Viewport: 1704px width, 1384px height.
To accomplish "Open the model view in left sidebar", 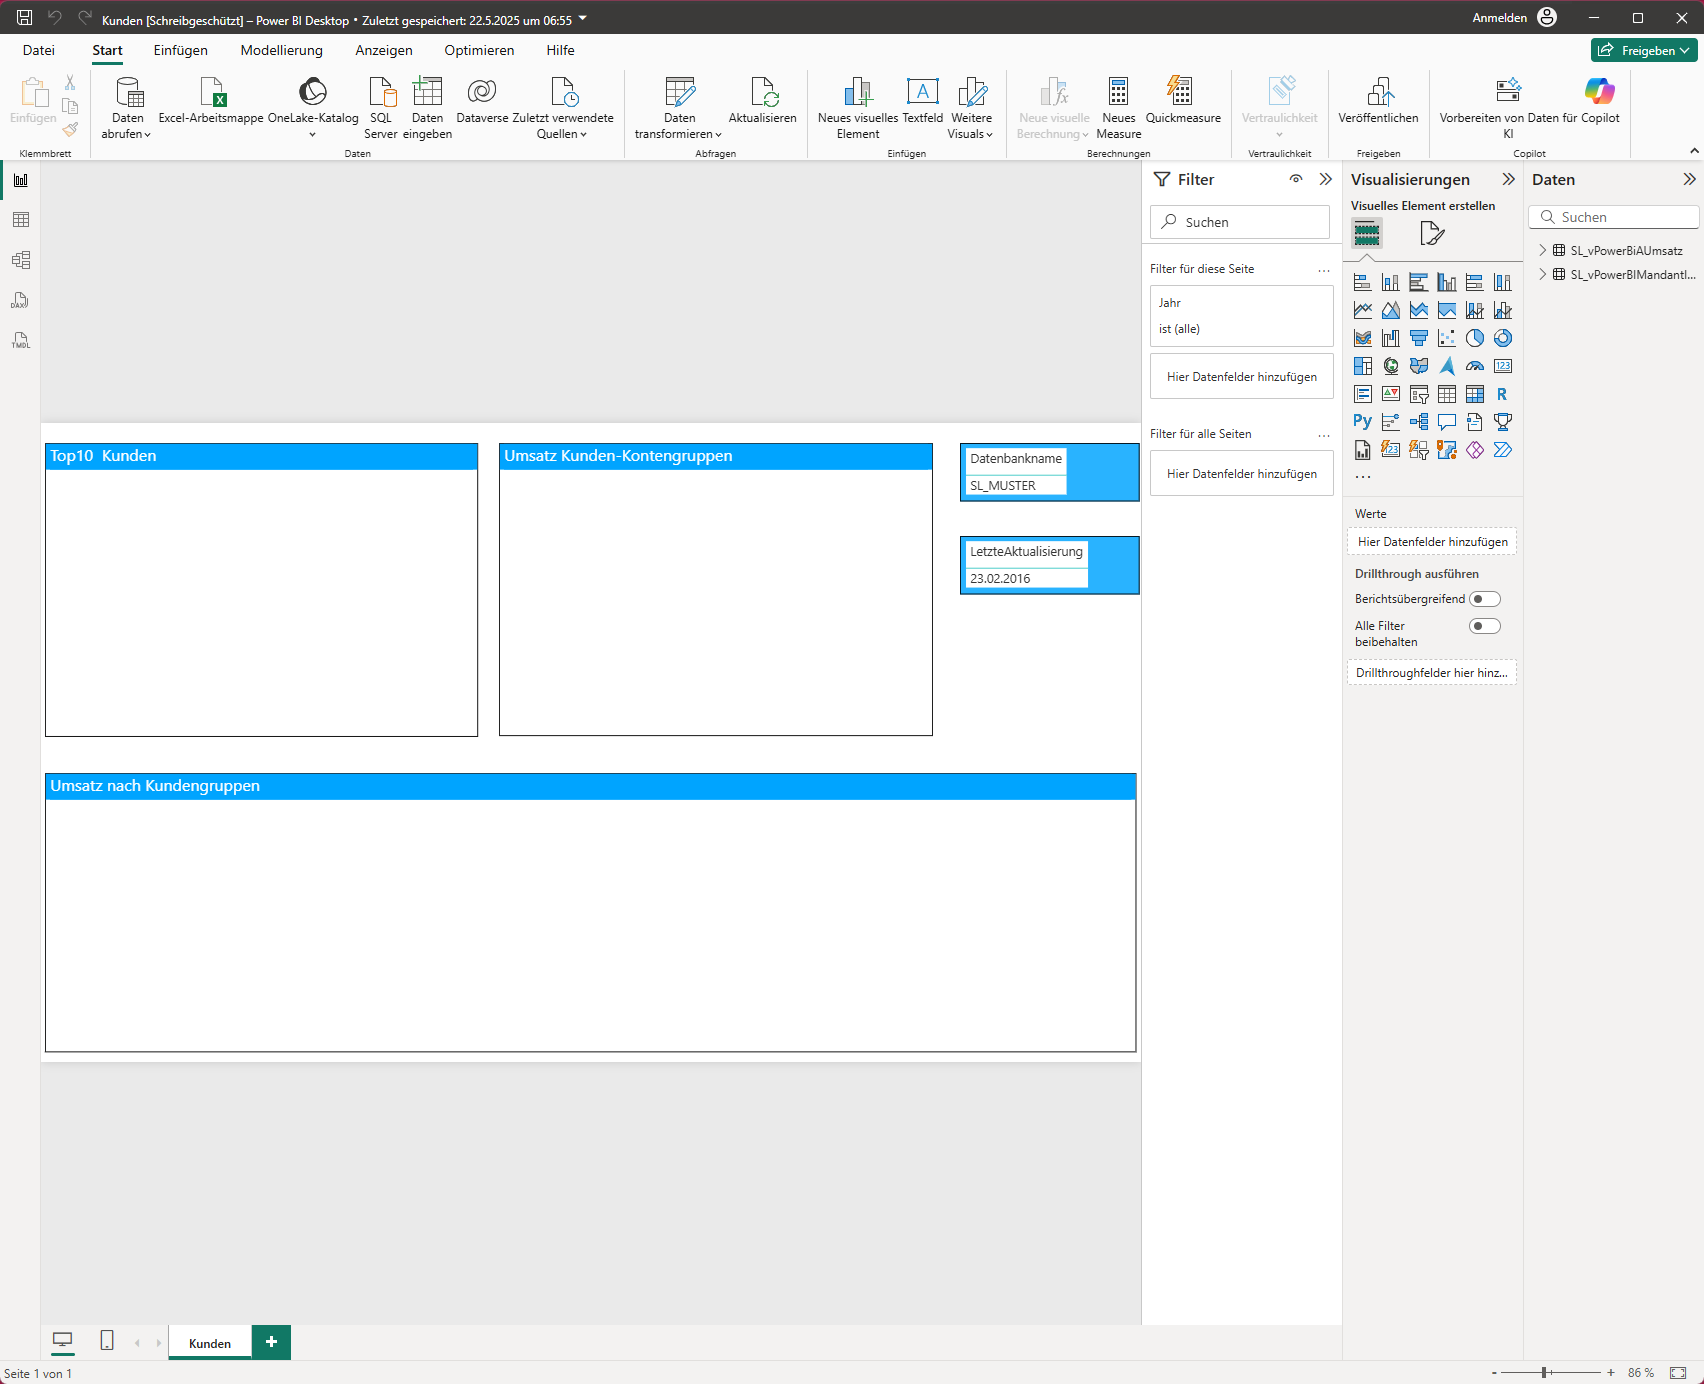I will (x=21, y=260).
